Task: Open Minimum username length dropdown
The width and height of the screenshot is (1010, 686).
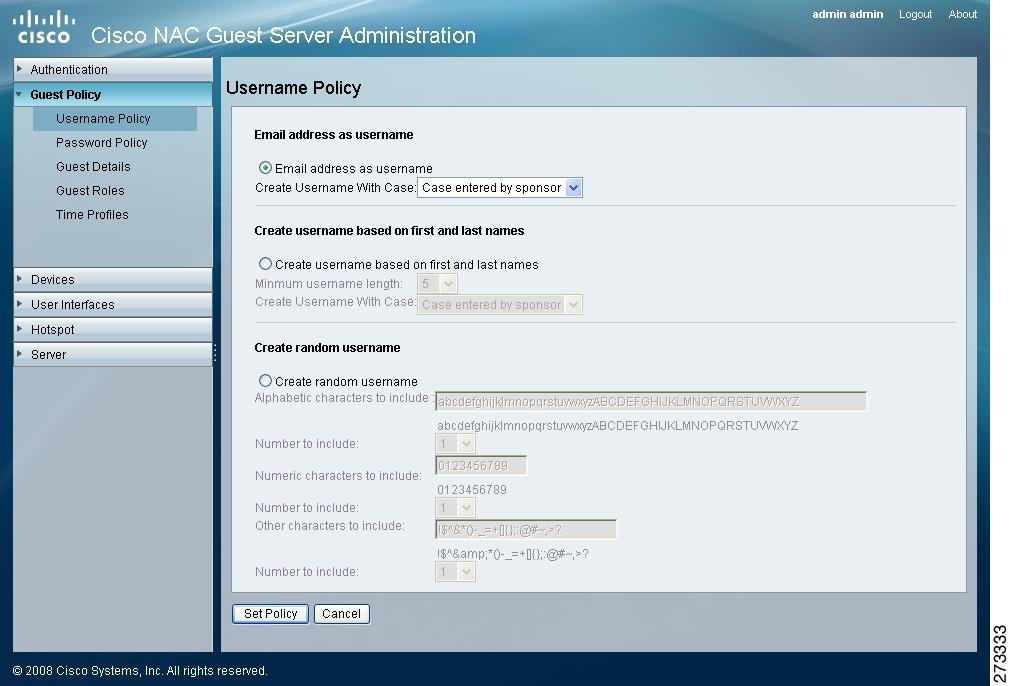Action: click(x=437, y=283)
